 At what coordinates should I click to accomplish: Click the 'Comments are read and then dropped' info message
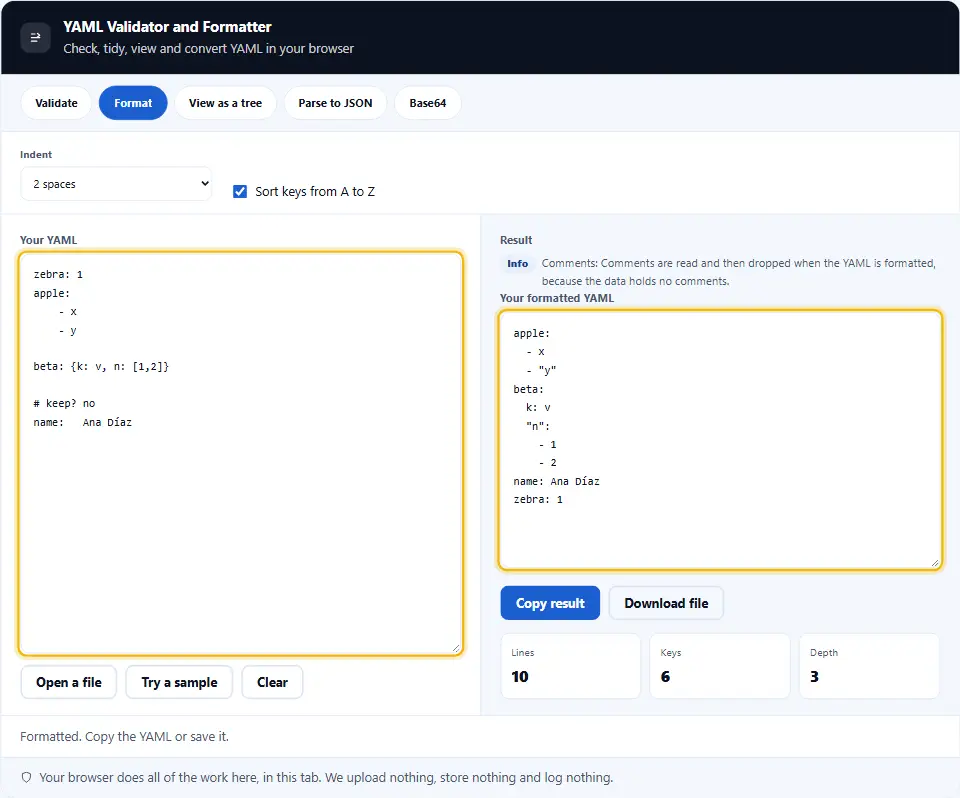738,272
